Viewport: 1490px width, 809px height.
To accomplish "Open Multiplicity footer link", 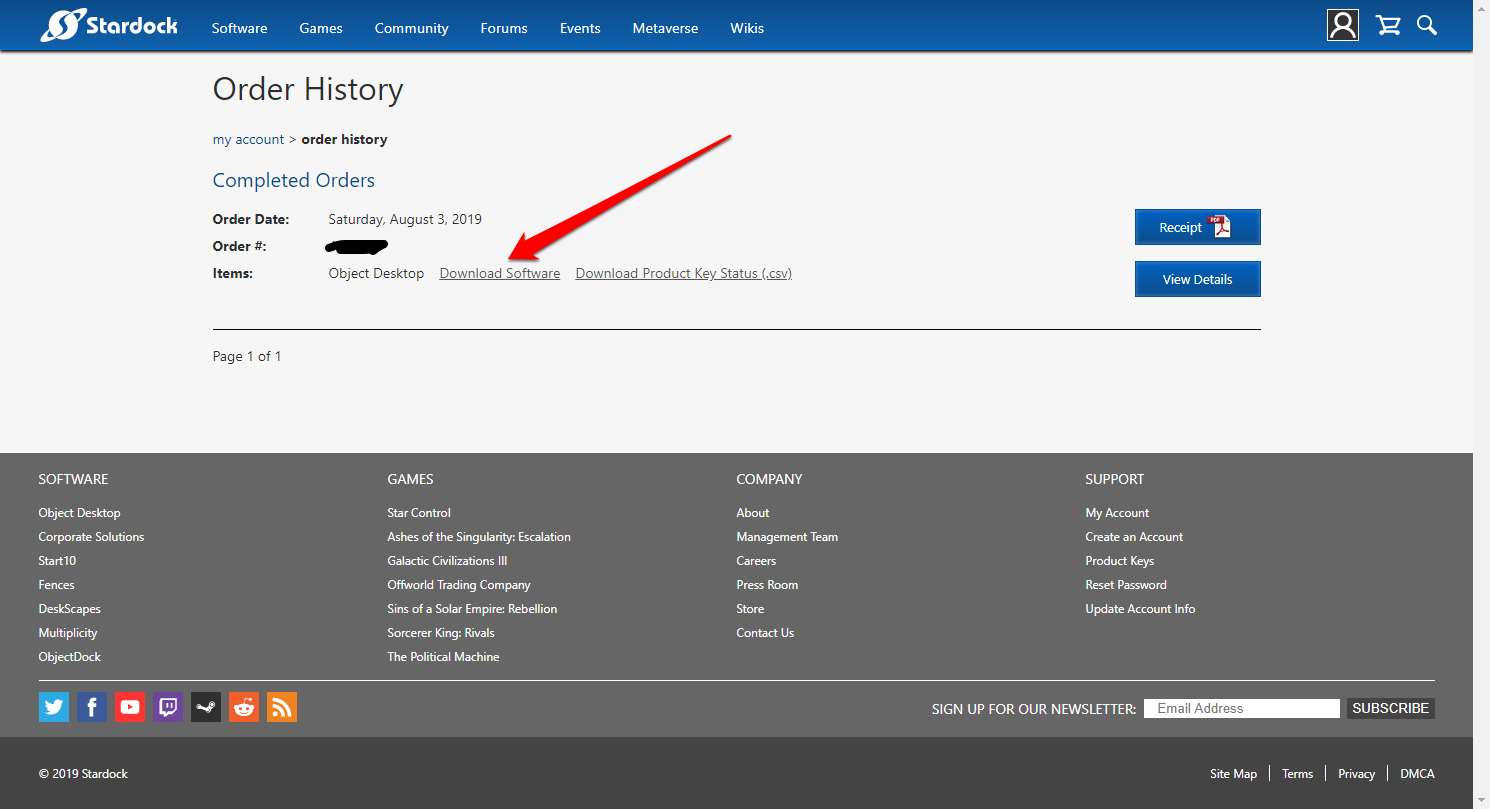I will [x=68, y=633].
